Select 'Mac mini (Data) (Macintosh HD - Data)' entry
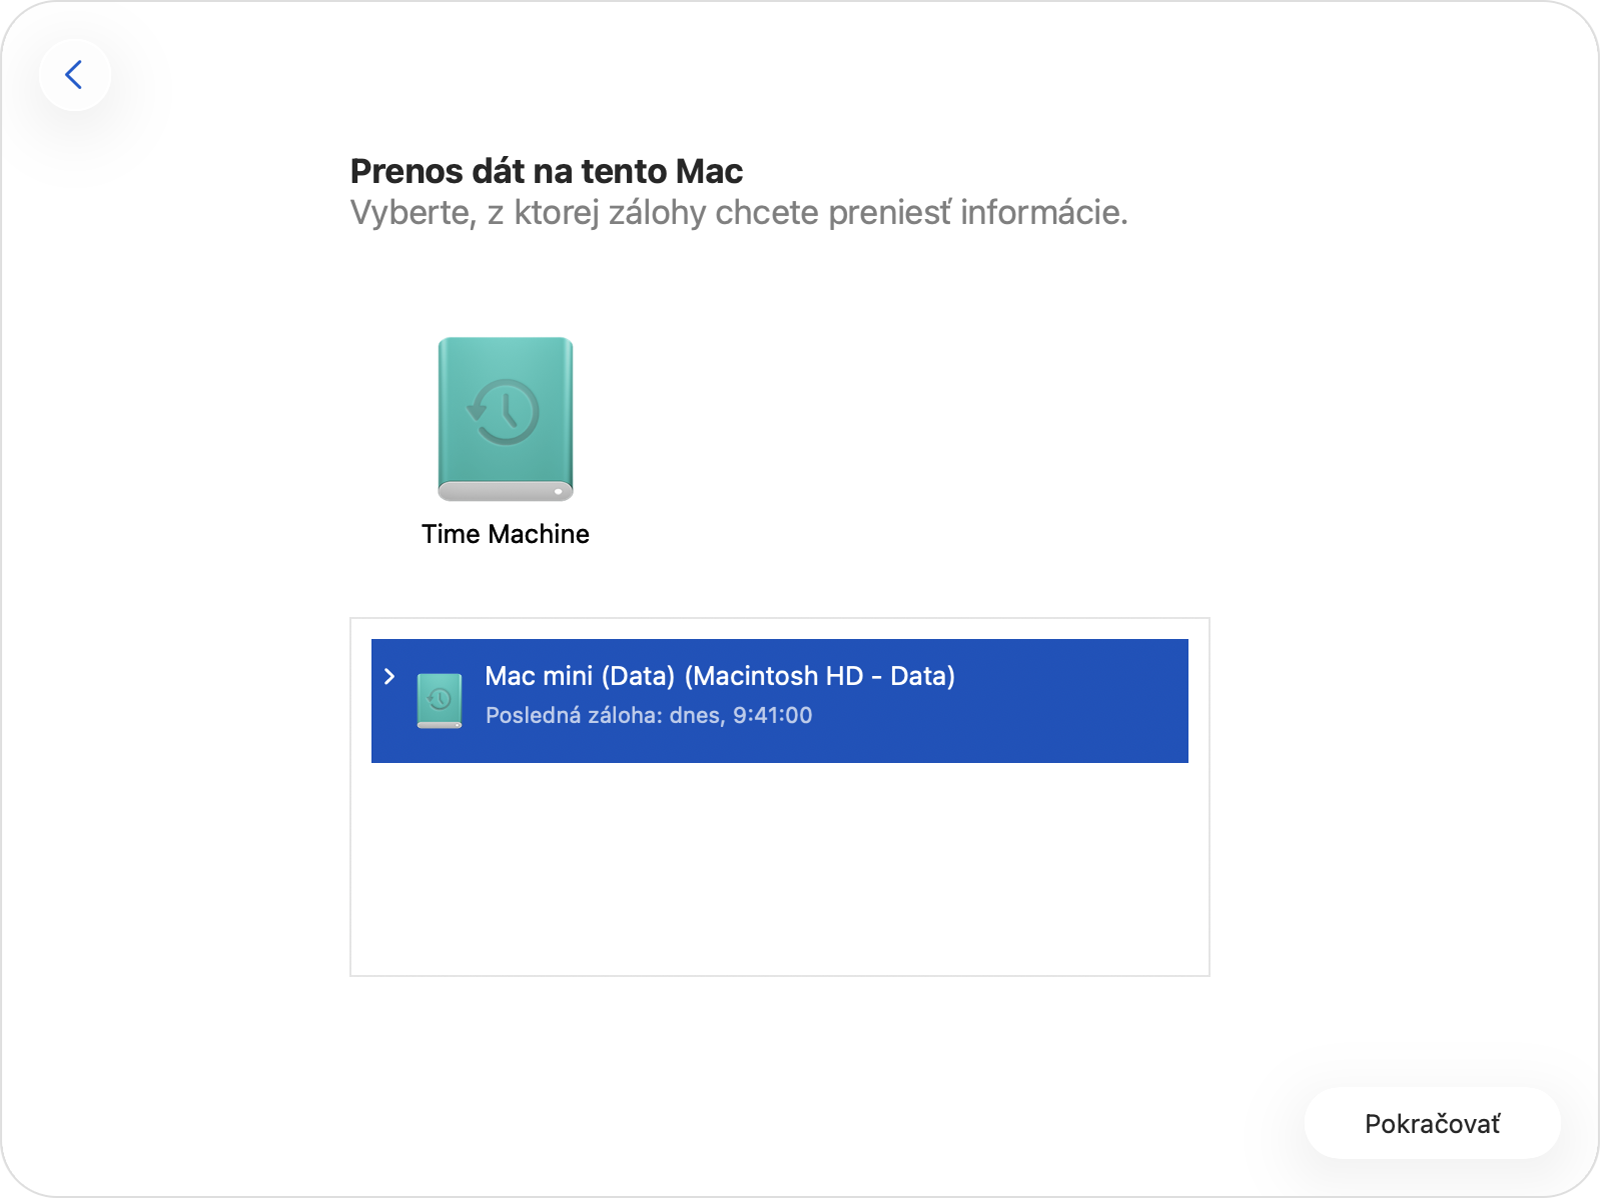 pyautogui.click(x=779, y=700)
